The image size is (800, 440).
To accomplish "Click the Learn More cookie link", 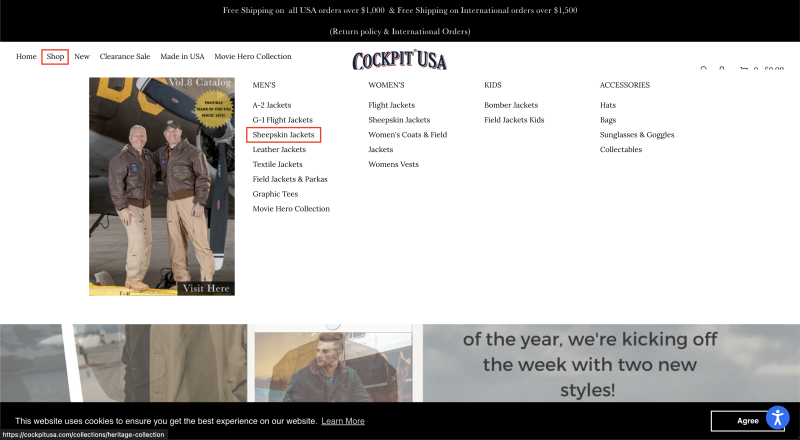I will pyautogui.click(x=343, y=421).
